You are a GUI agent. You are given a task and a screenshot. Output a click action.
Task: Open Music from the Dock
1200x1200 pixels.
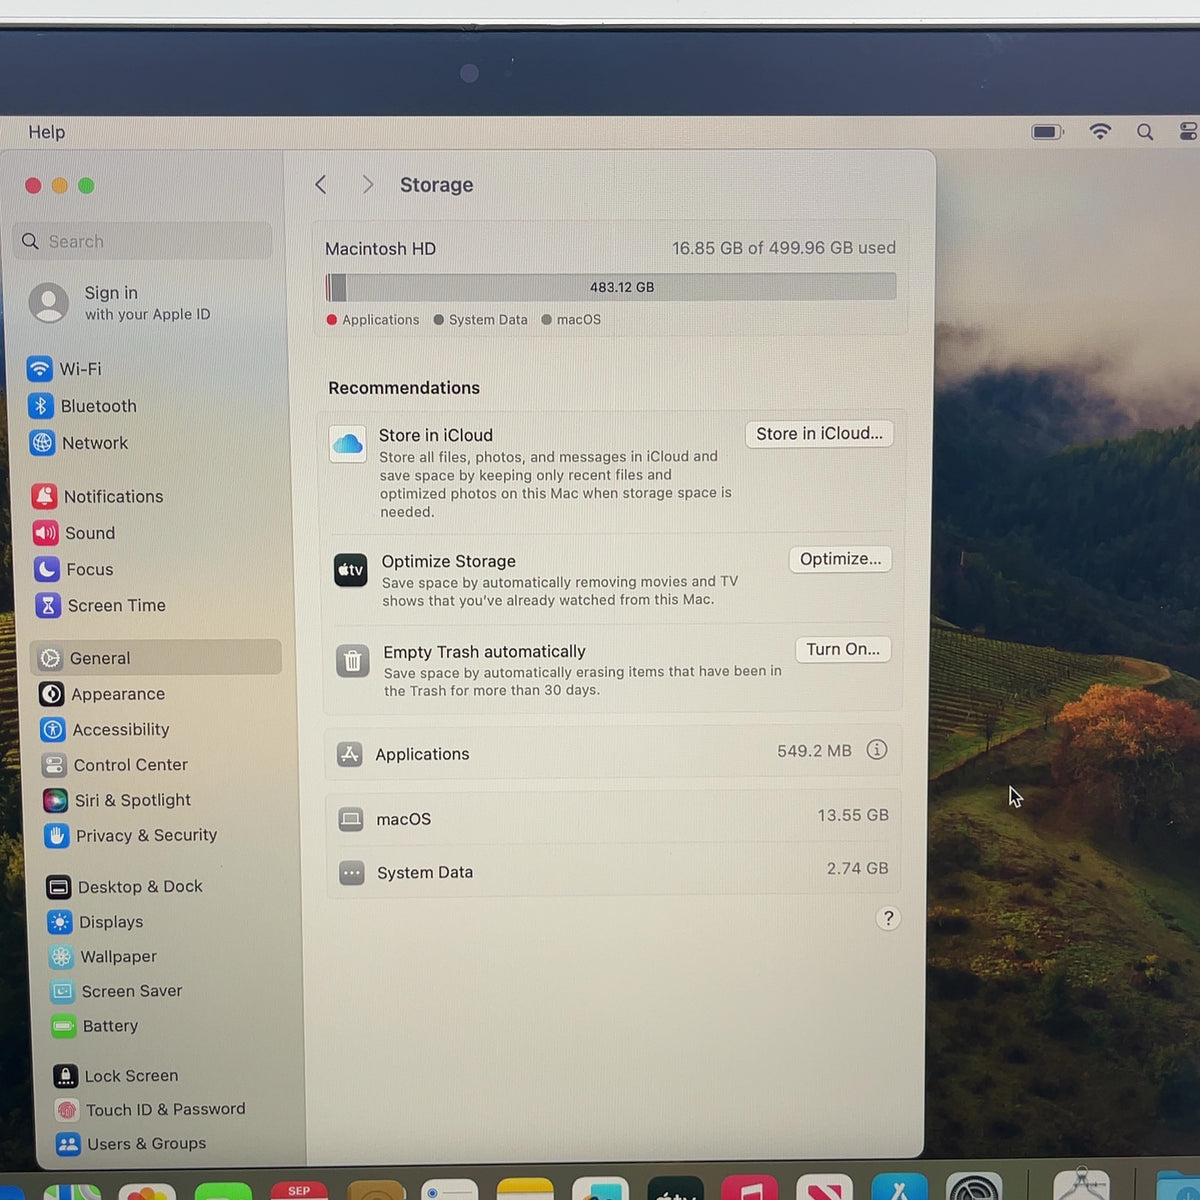coord(750,1187)
